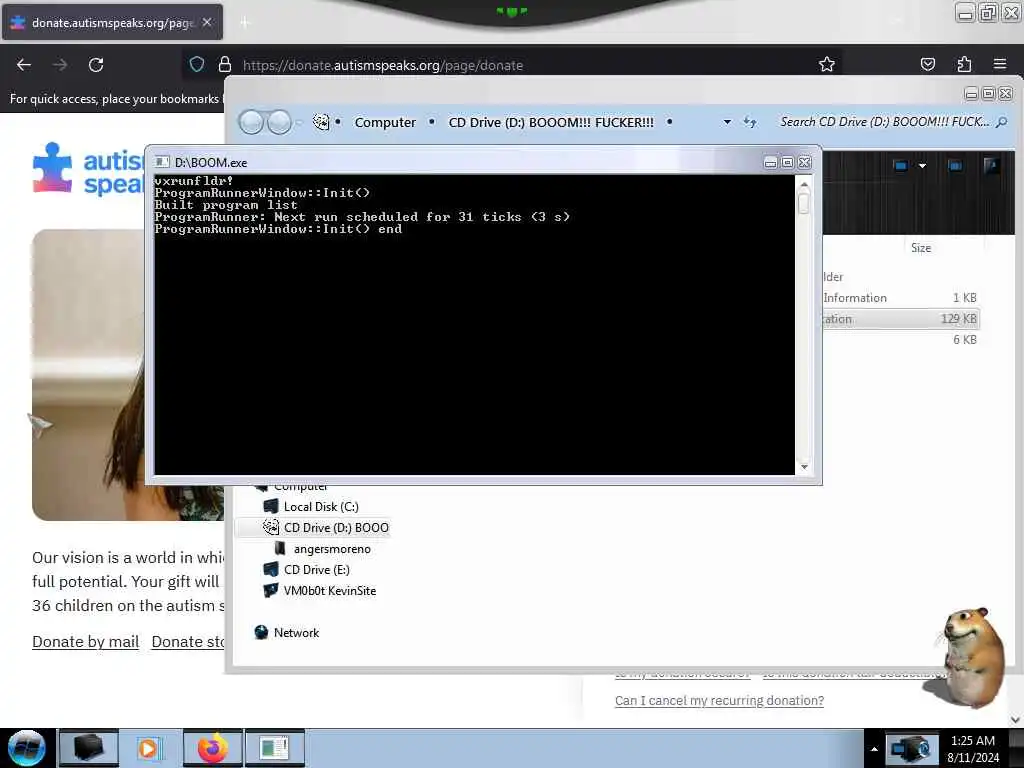Screen dimensions: 1024x768
Task: Open Firefox tracking protection shield
Action: click(x=197, y=65)
